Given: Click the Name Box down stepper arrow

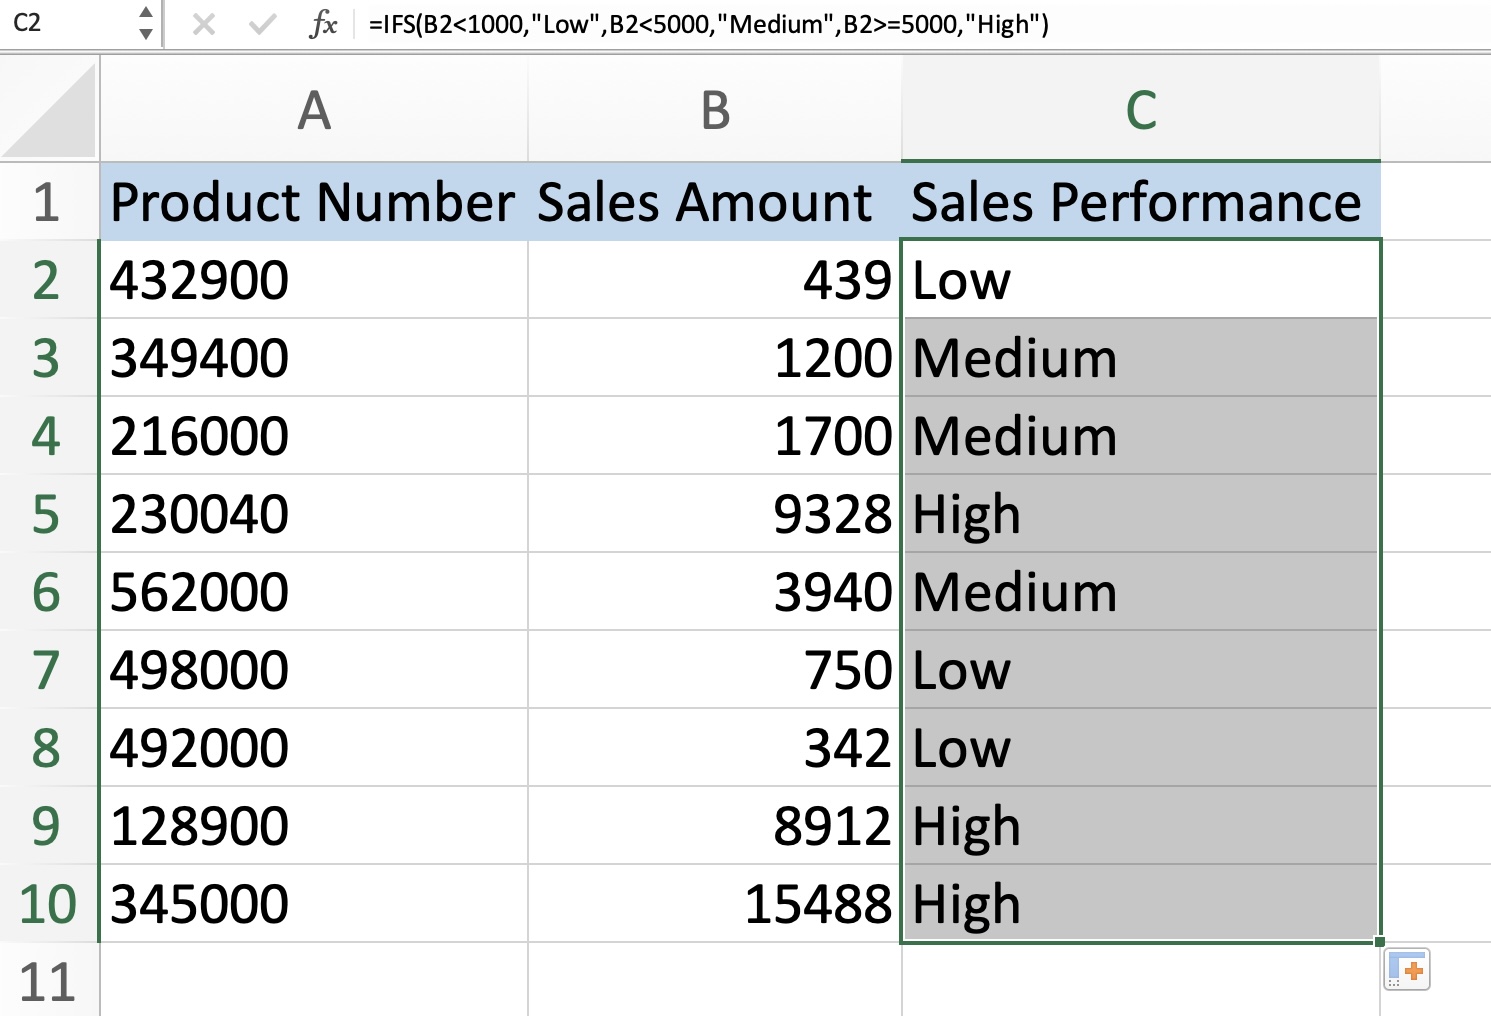Looking at the screenshot, I should pos(146,34).
